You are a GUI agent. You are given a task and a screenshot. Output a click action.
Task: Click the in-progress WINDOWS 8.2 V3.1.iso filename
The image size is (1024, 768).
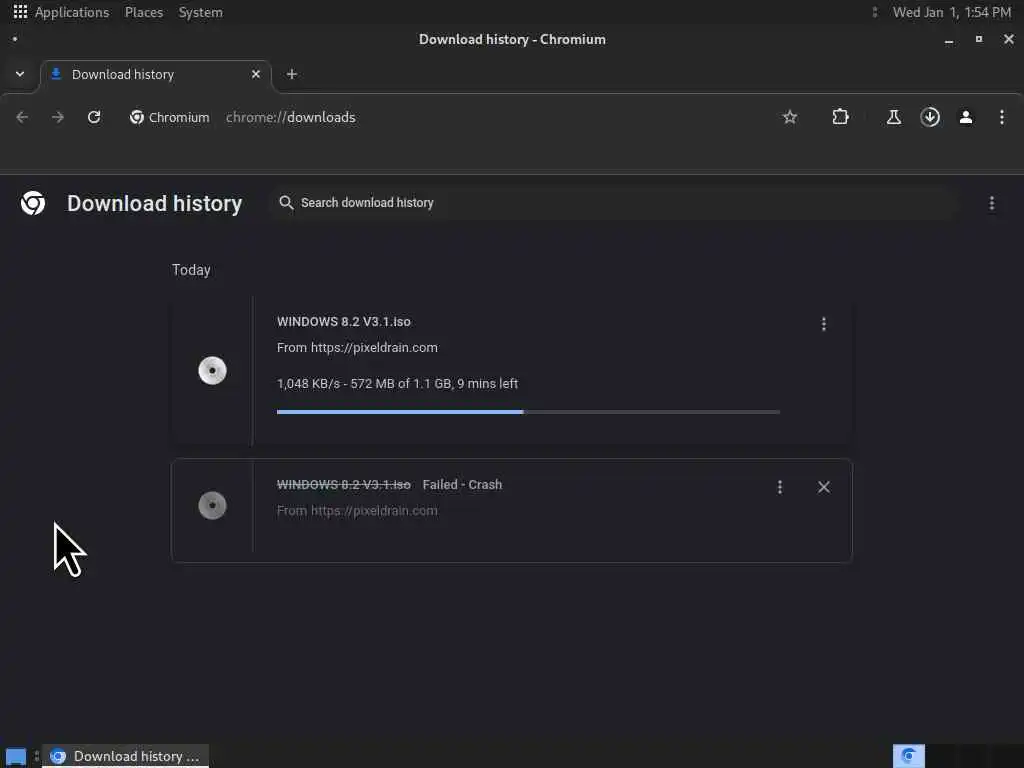pyautogui.click(x=344, y=321)
